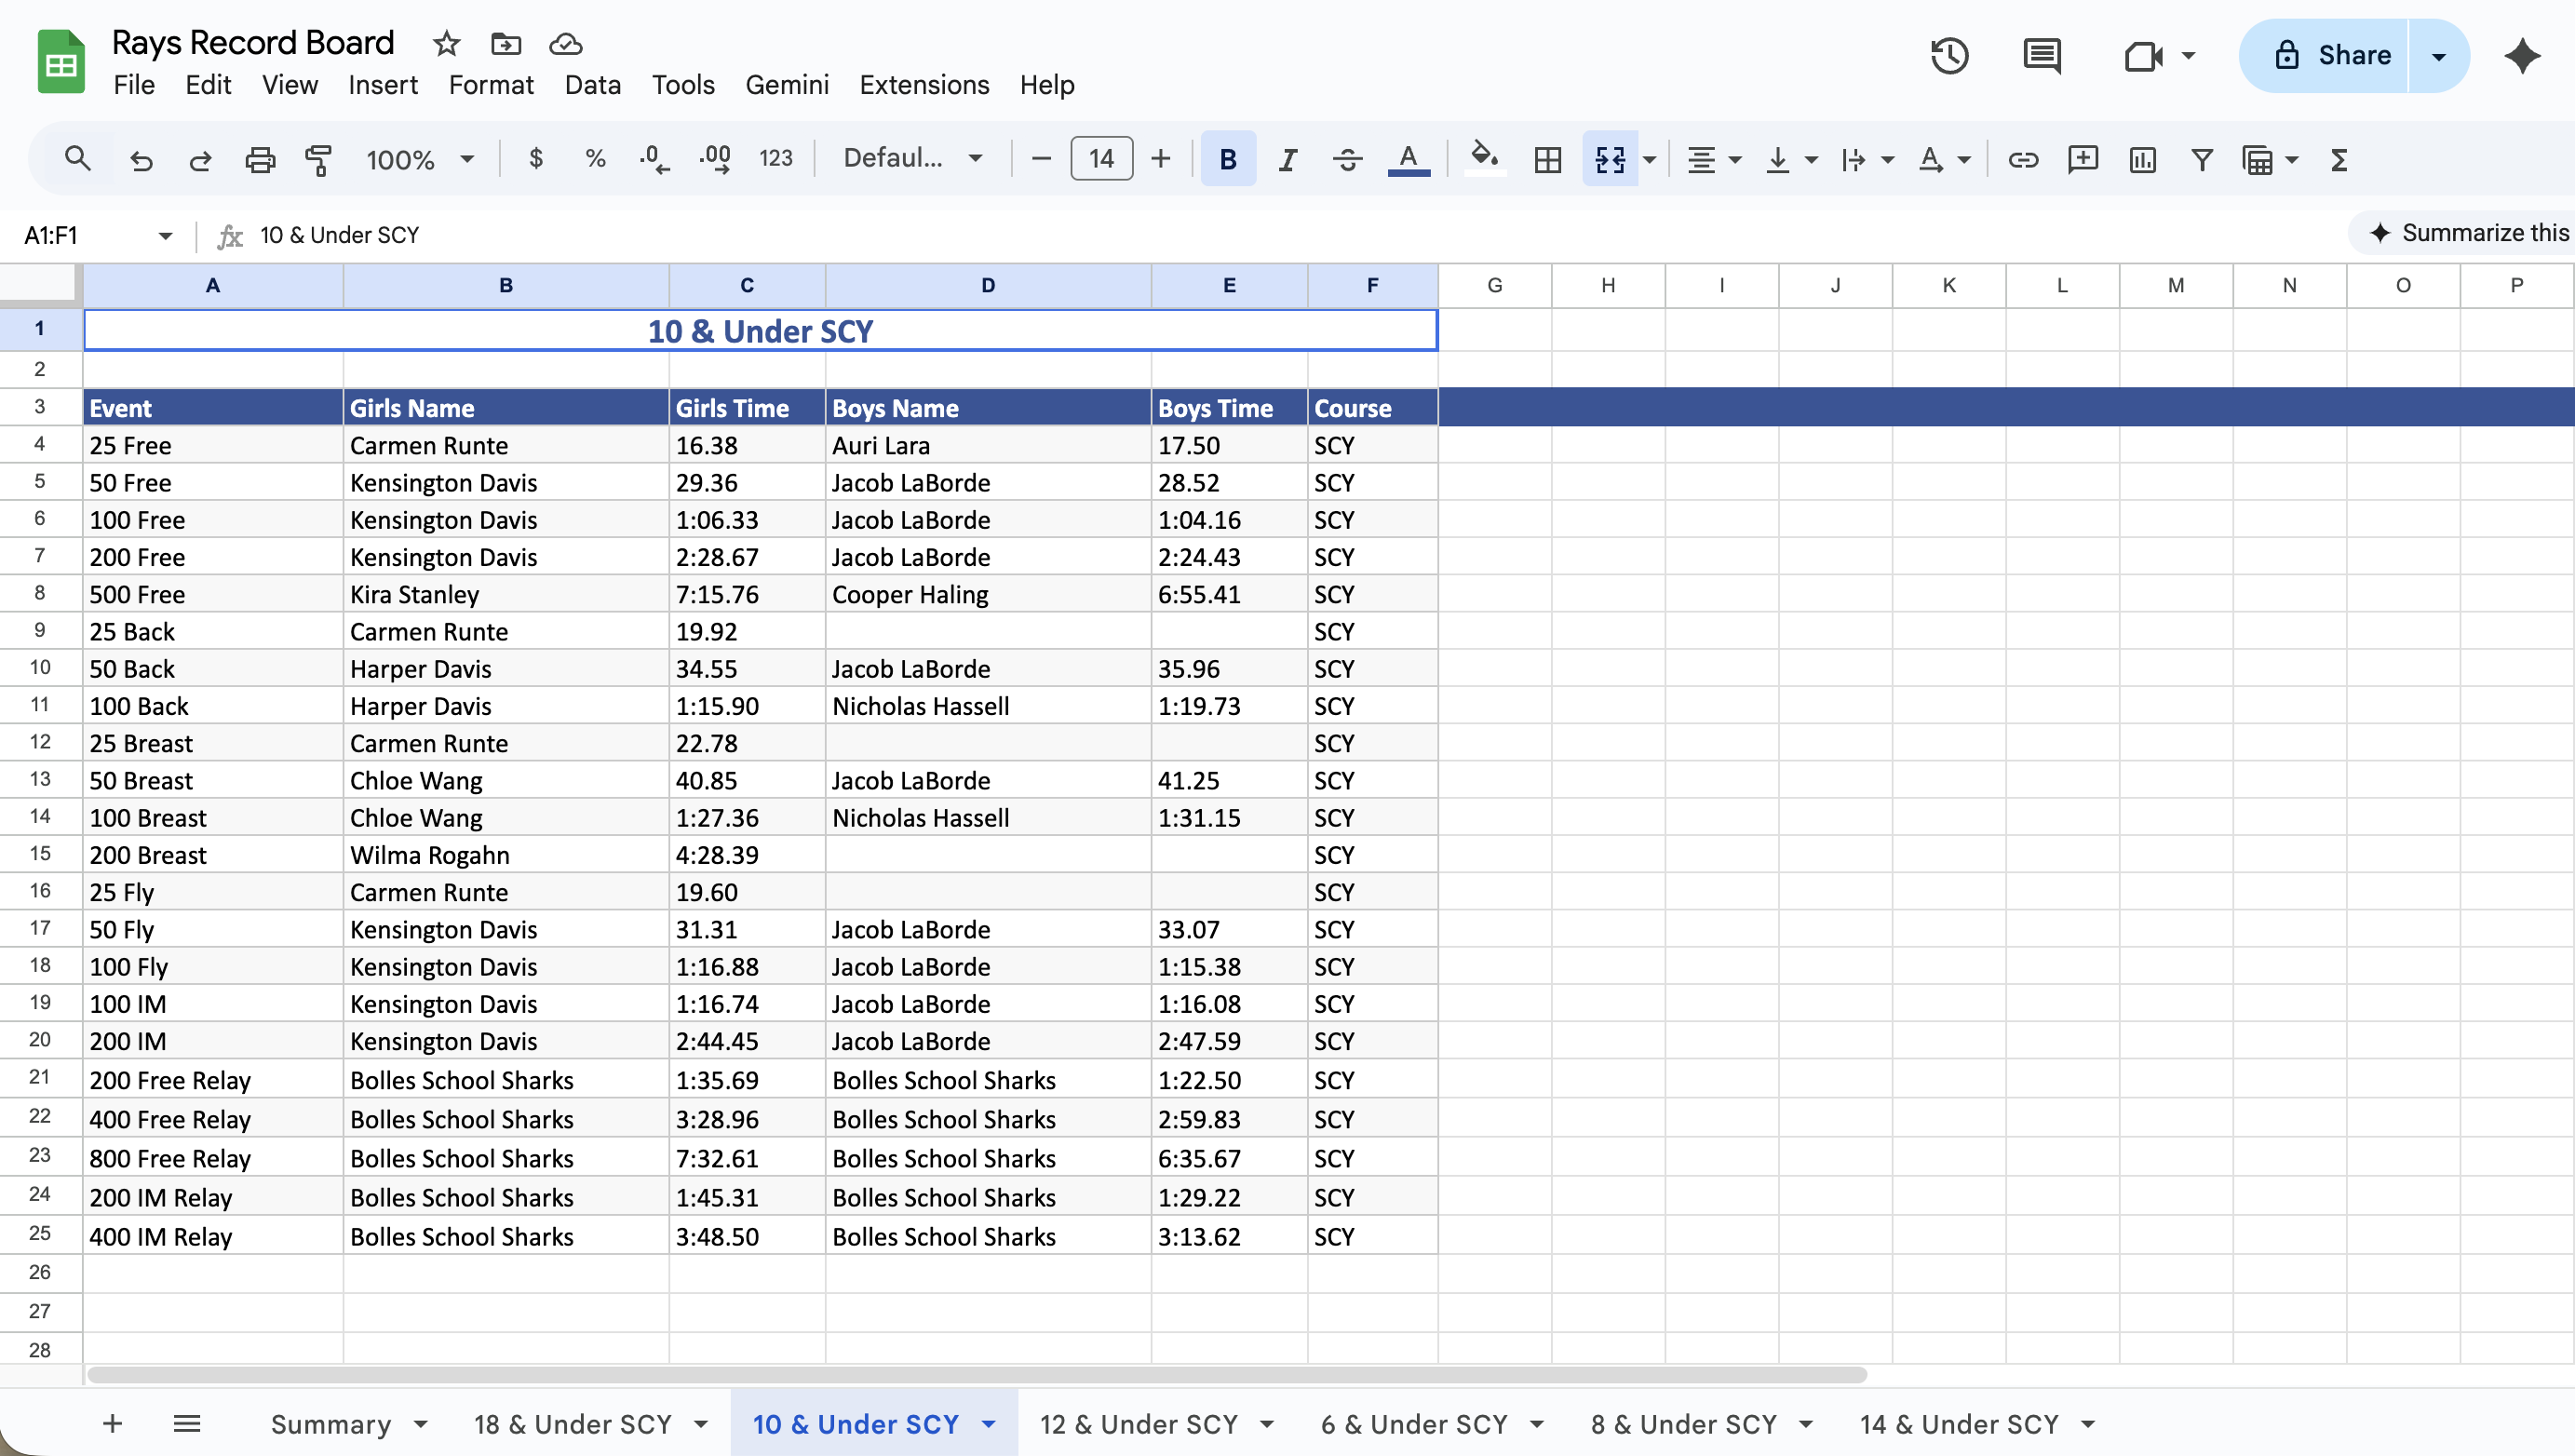This screenshot has width=2575, height=1456.
Task: Open version history clock icon
Action: pos(1949,55)
